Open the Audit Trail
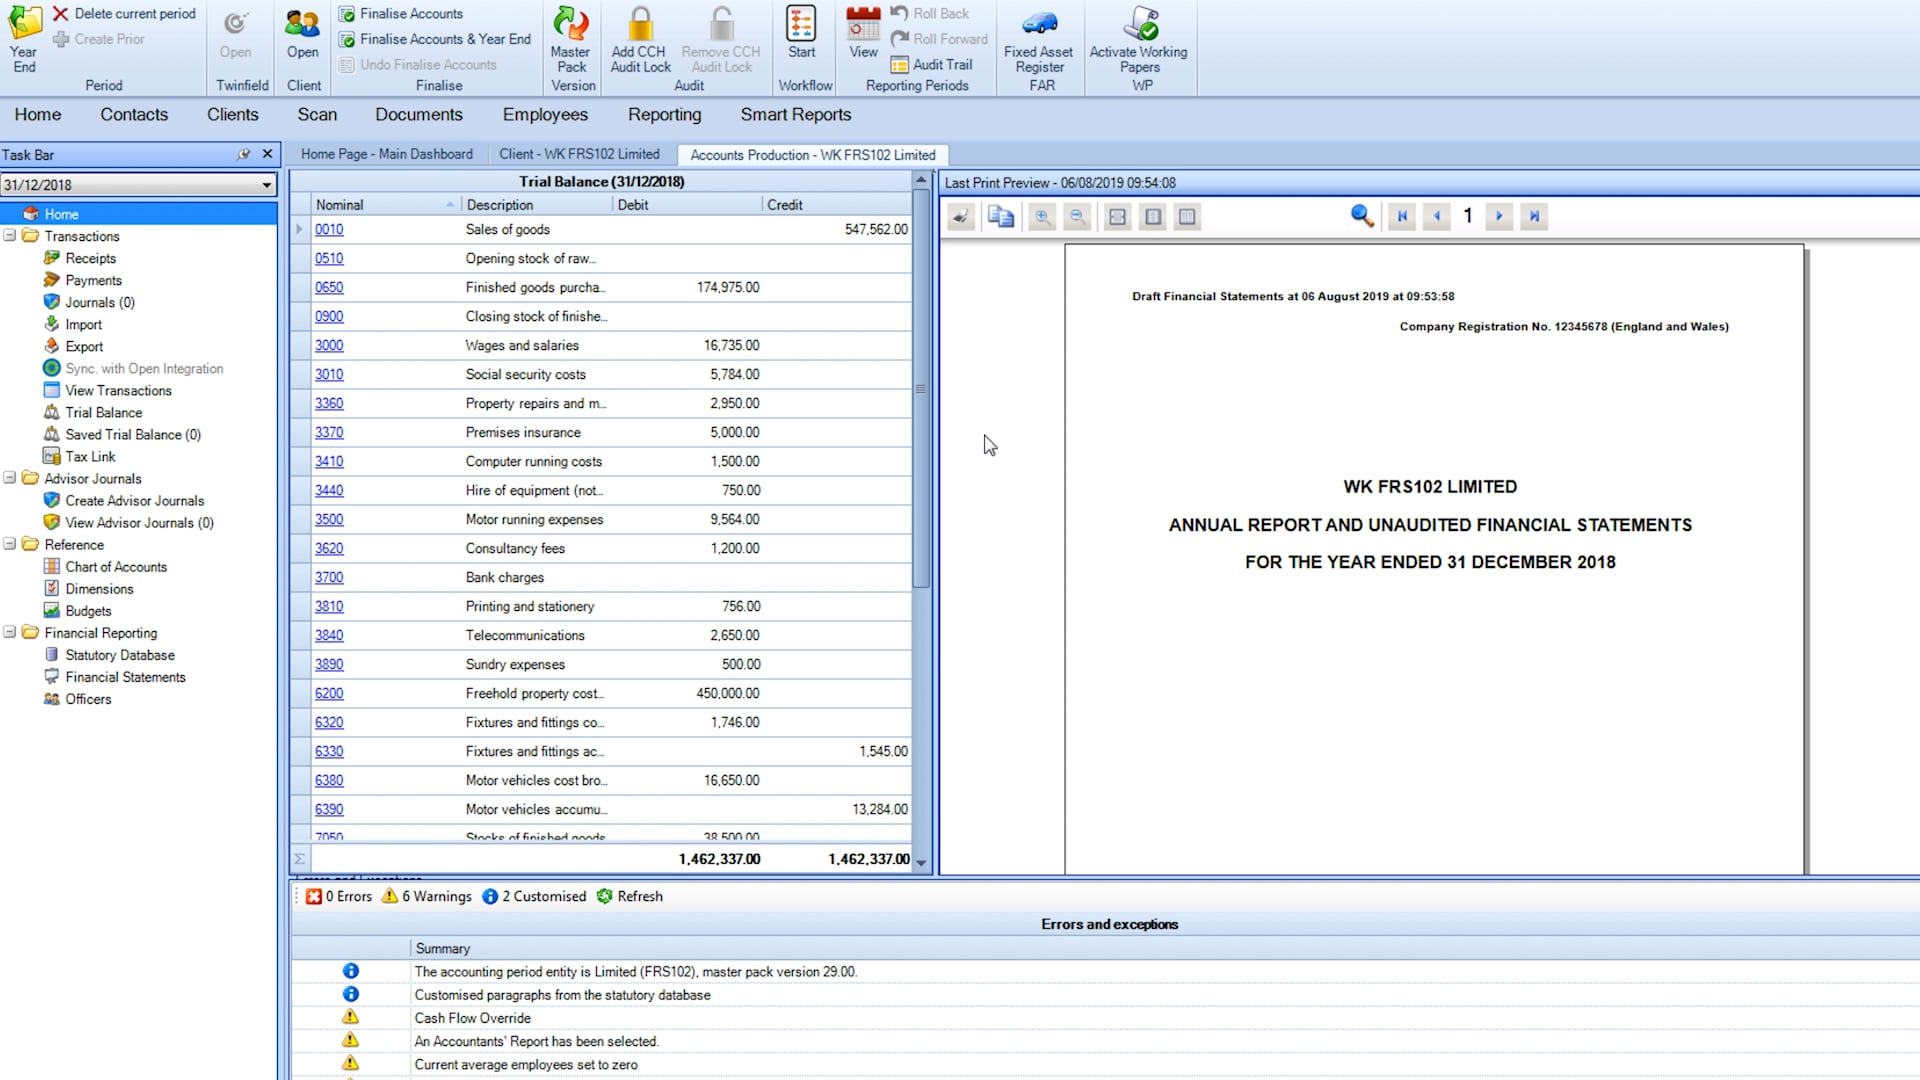The image size is (1920, 1080). (x=931, y=64)
